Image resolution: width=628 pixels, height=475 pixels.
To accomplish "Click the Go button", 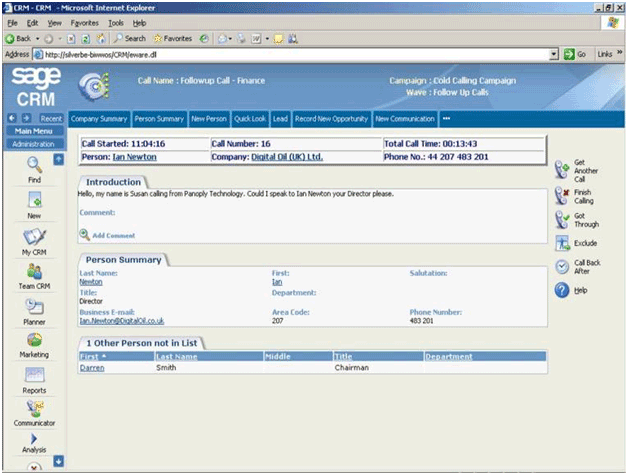I will (x=575, y=54).
